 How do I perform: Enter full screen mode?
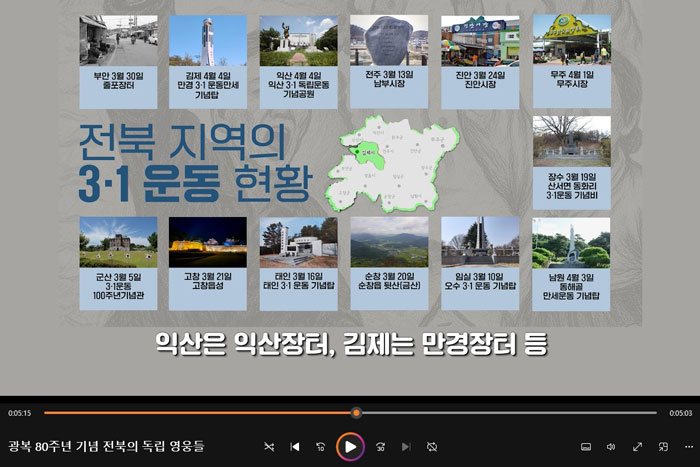point(637,446)
